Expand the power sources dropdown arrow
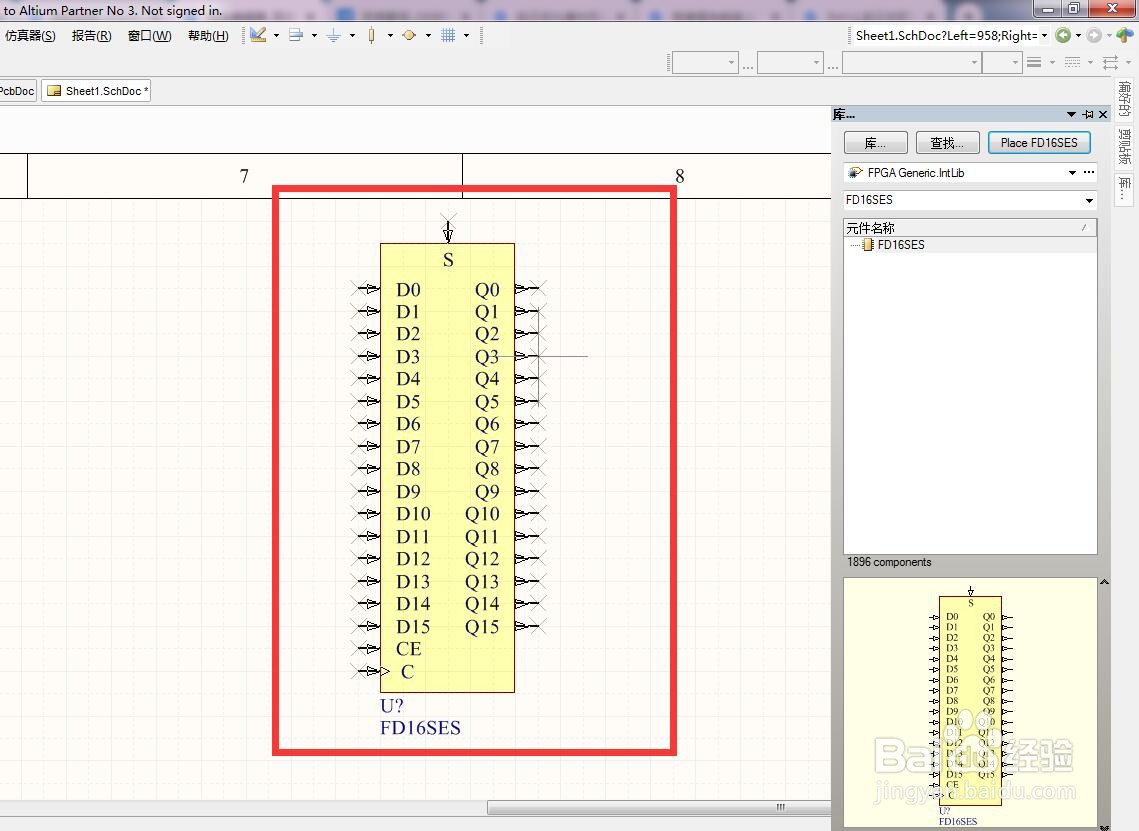Screen dimensions: 1139x831 [352, 35]
